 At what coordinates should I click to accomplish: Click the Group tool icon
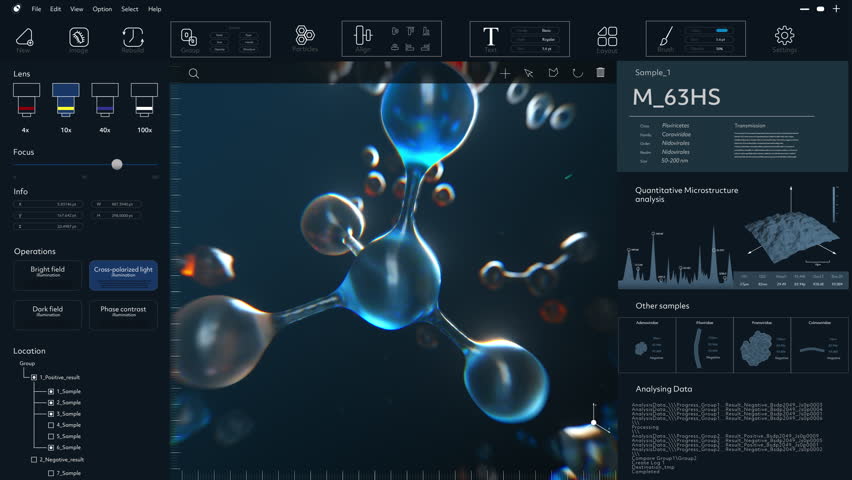pos(189,37)
